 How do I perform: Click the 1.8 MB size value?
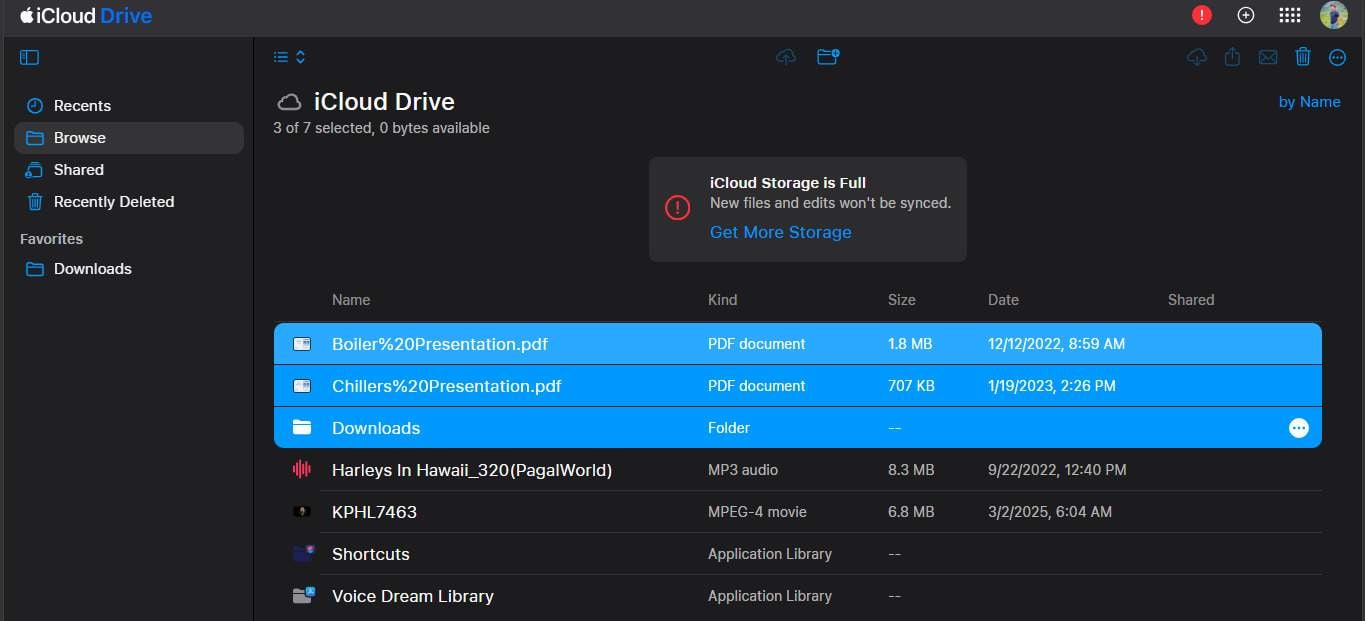(x=910, y=344)
